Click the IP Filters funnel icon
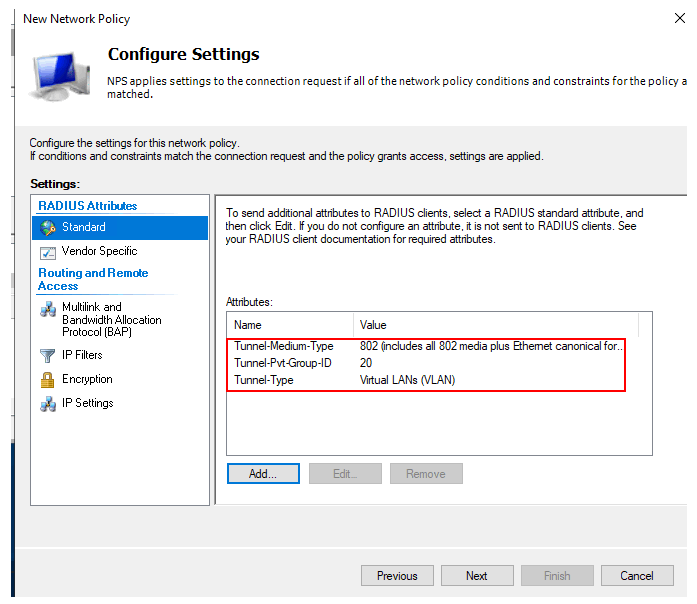This screenshot has height=604, width=697. click(x=47, y=356)
